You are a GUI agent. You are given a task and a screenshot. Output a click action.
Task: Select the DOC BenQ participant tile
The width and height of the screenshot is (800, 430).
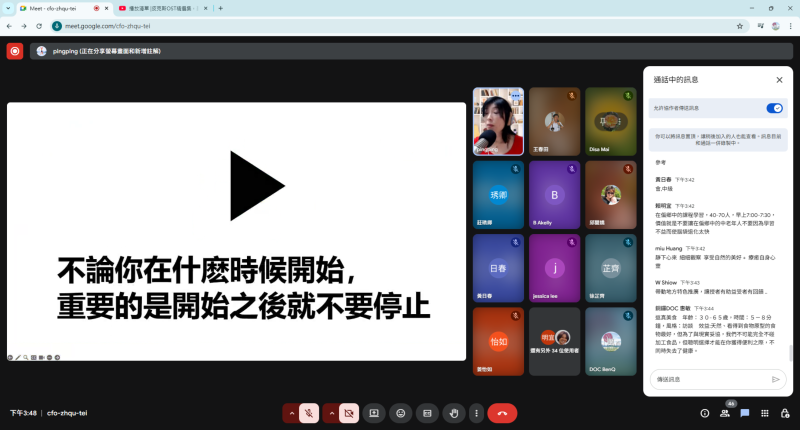tap(611, 342)
